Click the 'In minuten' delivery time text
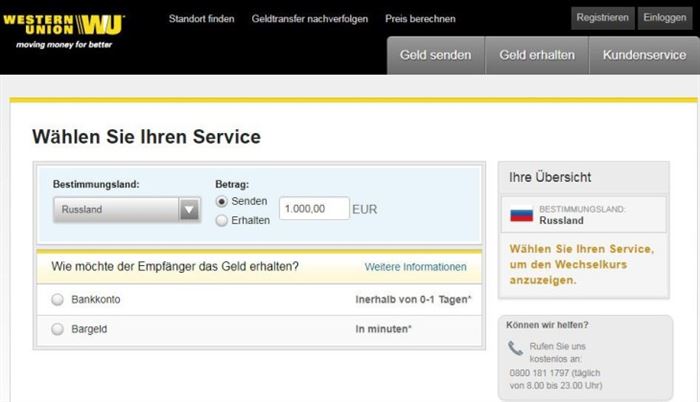This screenshot has height=402, width=700. (383, 329)
